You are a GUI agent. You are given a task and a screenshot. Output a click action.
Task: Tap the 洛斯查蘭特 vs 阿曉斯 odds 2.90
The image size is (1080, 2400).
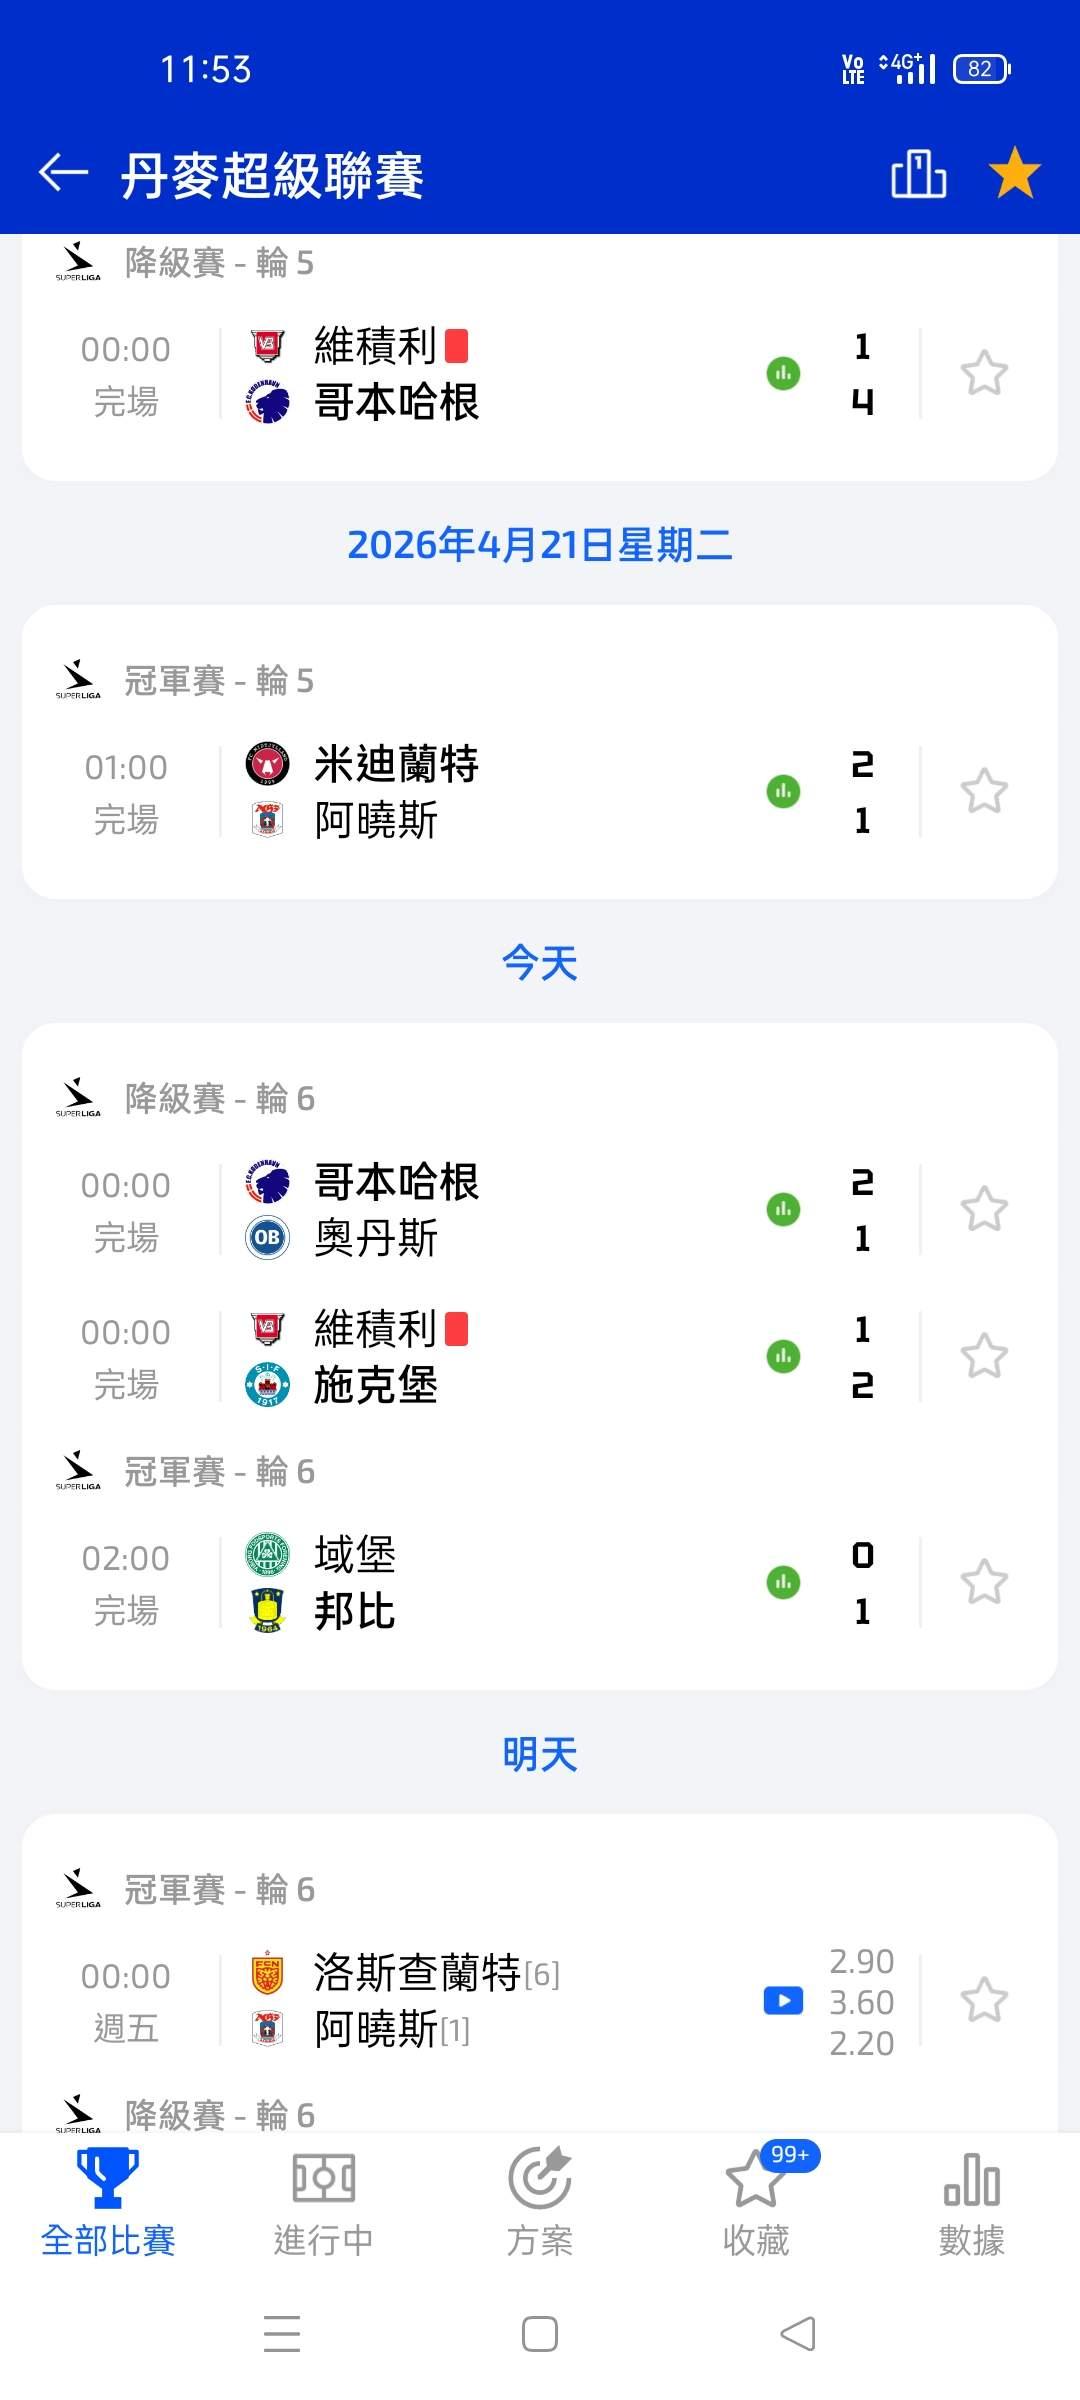pos(861,1962)
